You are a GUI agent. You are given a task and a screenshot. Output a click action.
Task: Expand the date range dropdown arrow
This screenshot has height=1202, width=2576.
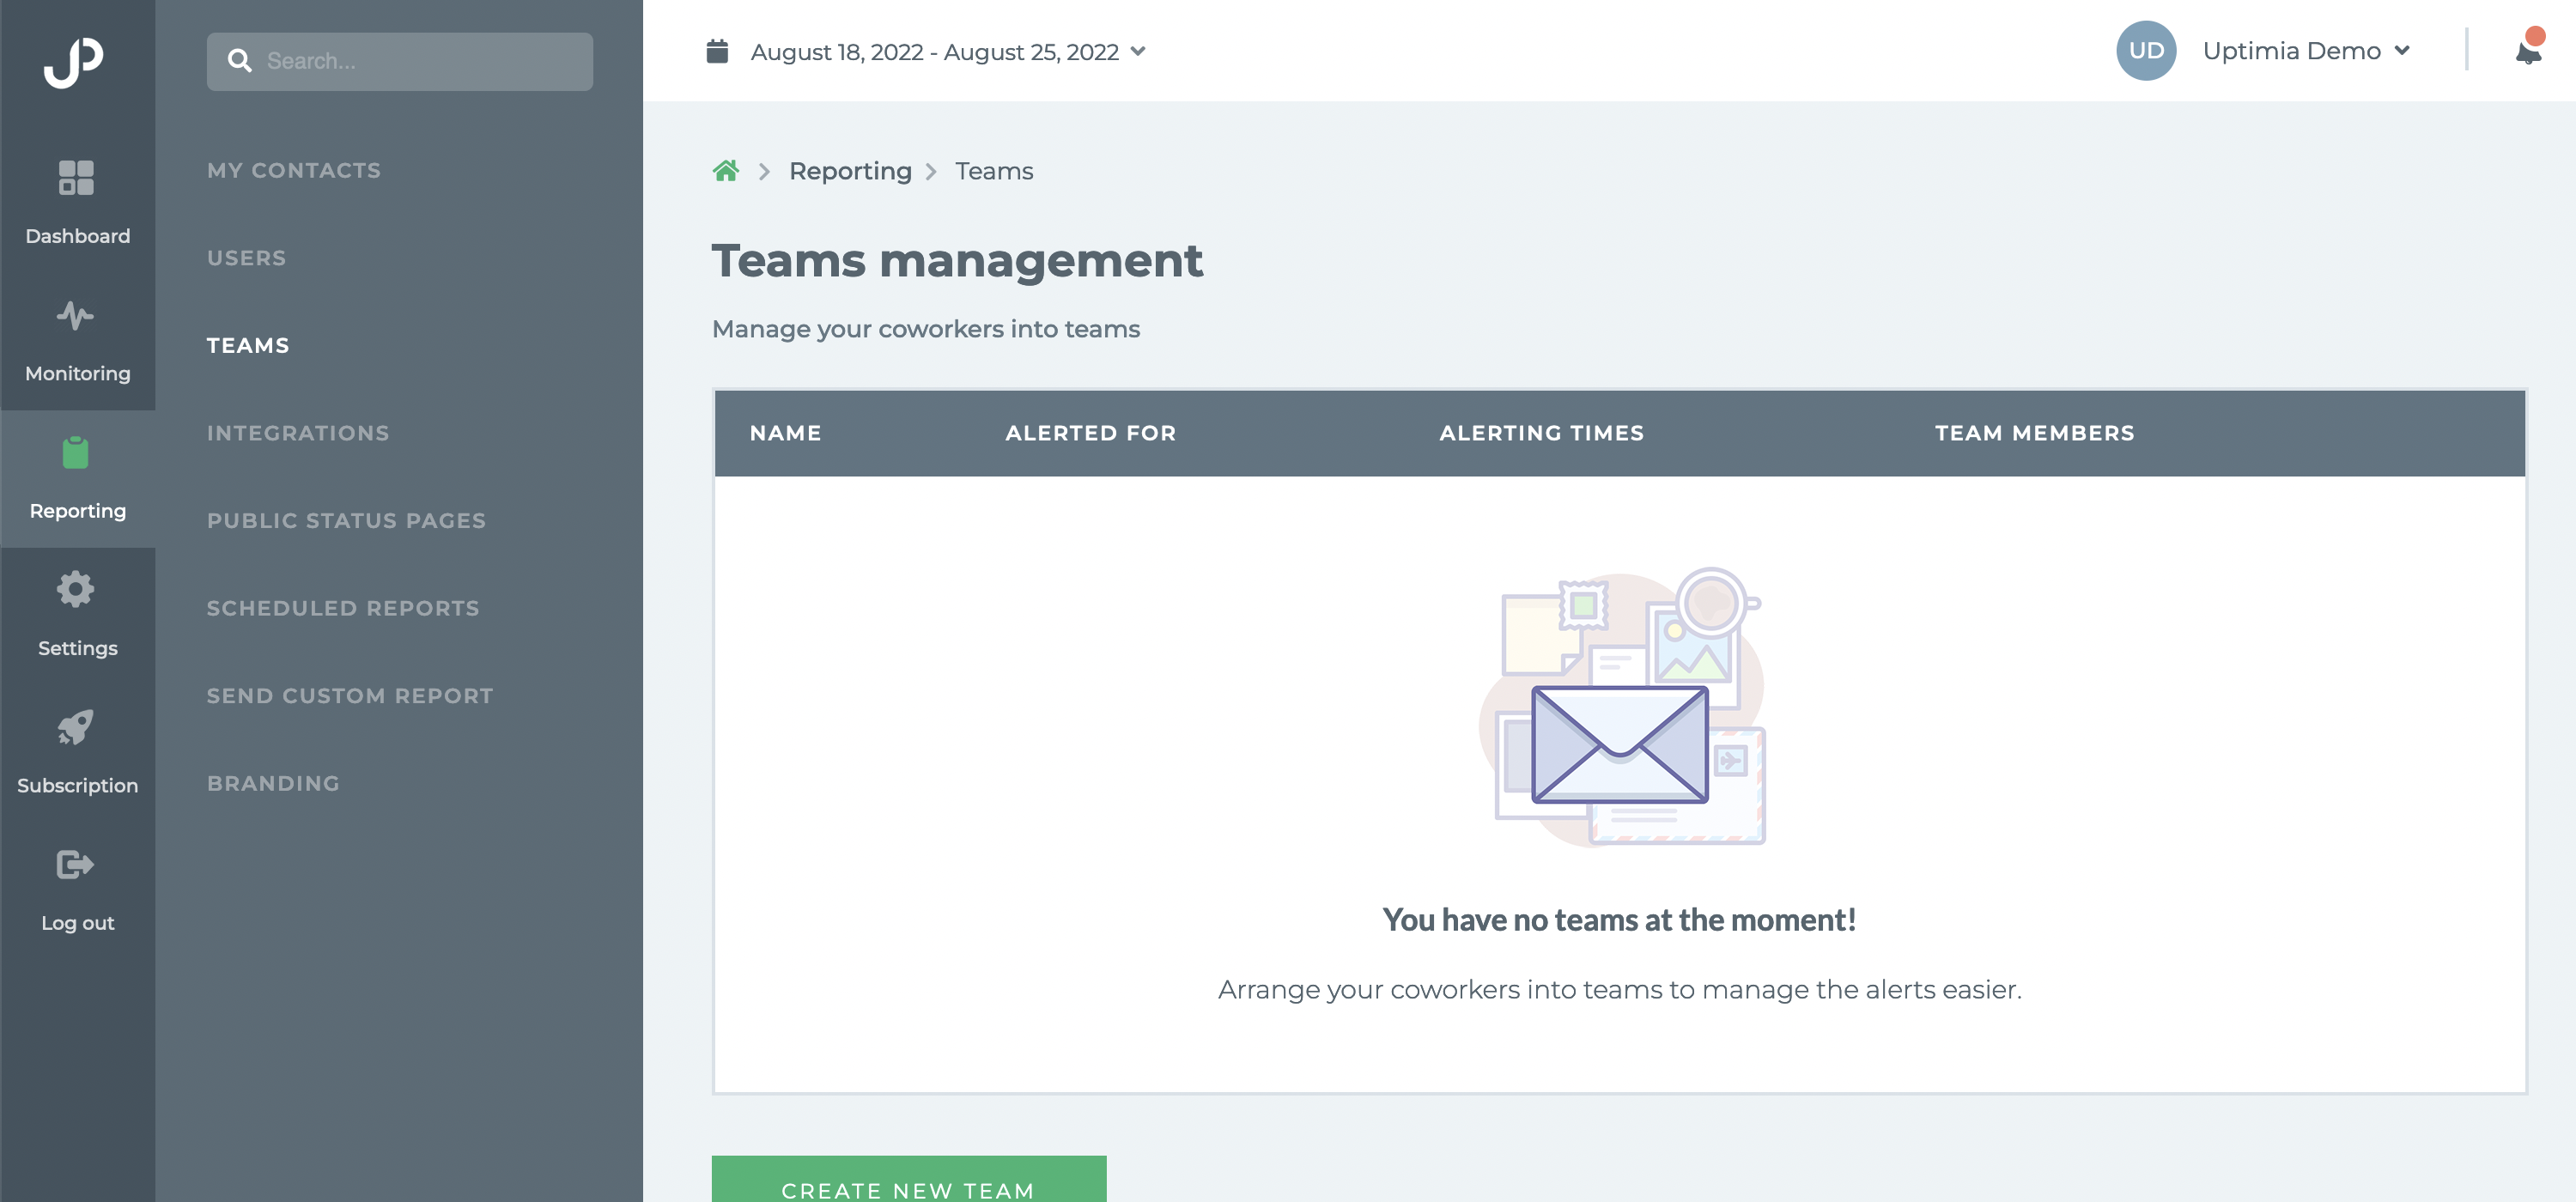point(1138,51)
